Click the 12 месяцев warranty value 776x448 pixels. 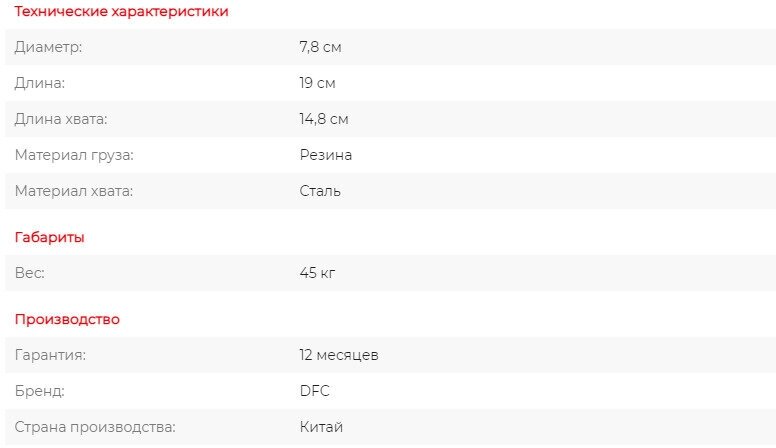point(339,355)
